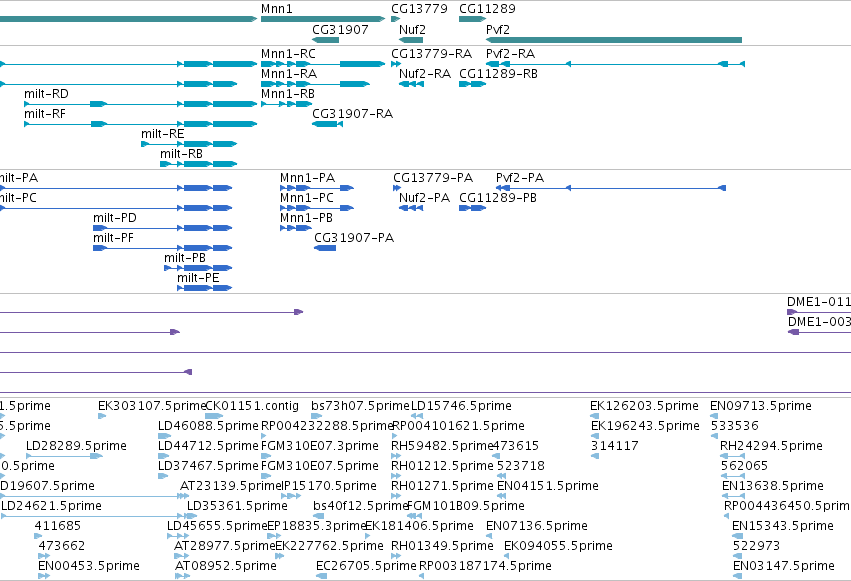The height and width of the screenshot is (581, 851).
Task: Click the Nuf2 gene feature
Action: click(x=411, y=40)
